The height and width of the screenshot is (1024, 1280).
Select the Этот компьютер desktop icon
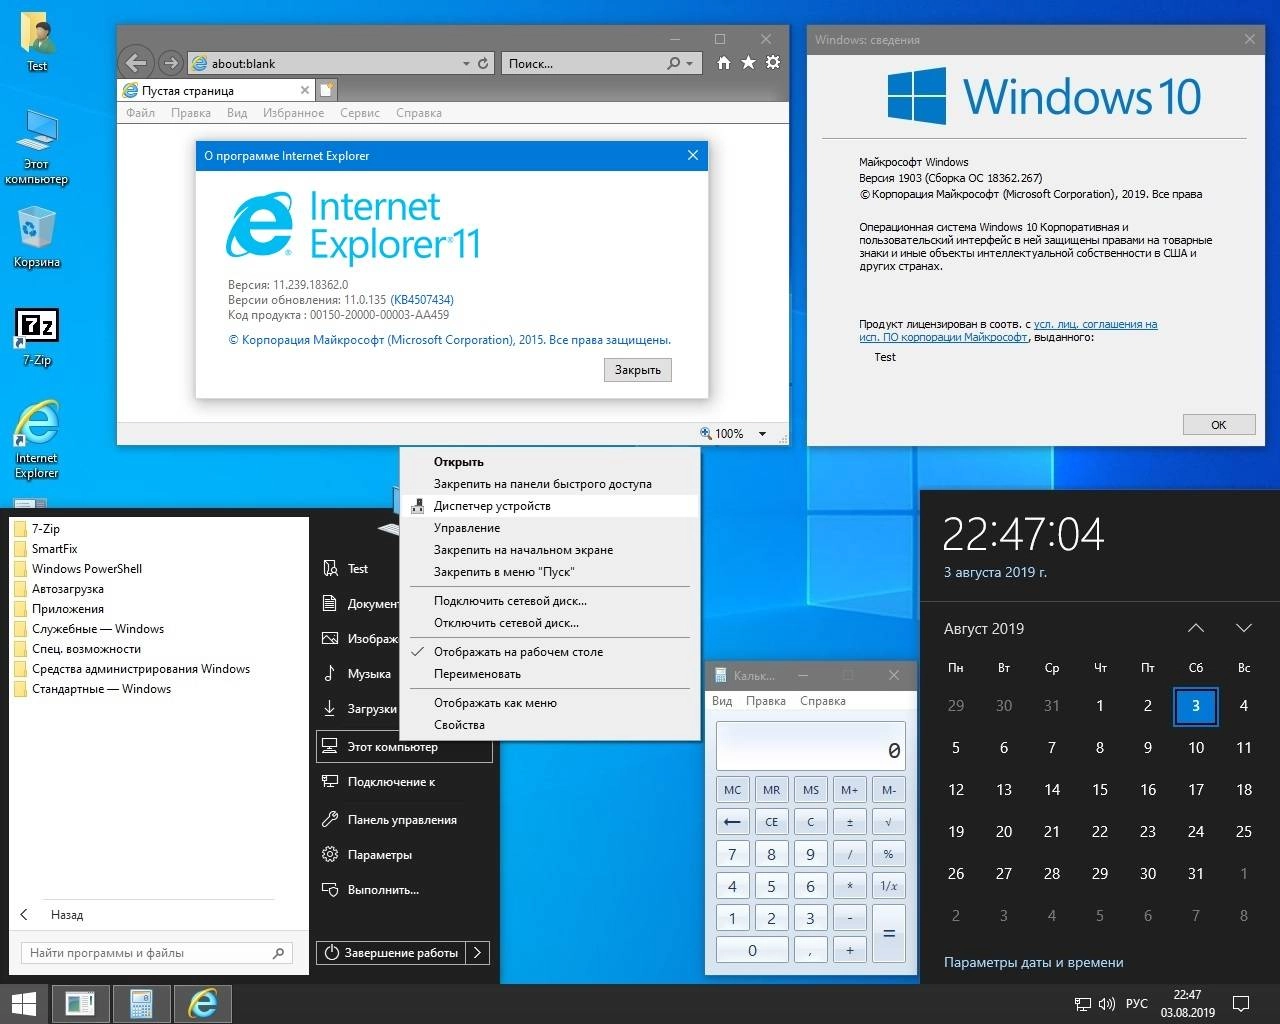coord(37,147)
